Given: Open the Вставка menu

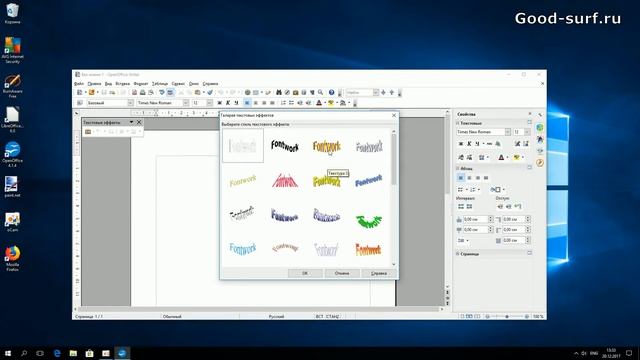Looking at the screenshot, I should click(x=122, y=84).
